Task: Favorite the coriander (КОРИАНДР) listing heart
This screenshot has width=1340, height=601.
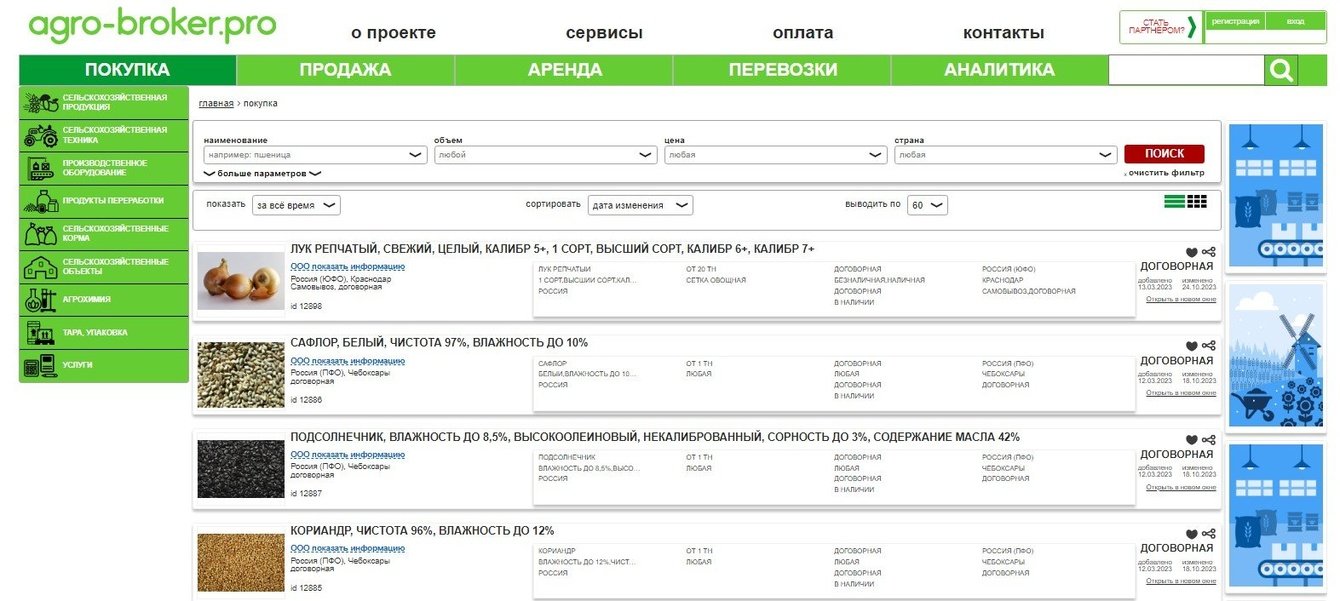Action: (1191, 534)
